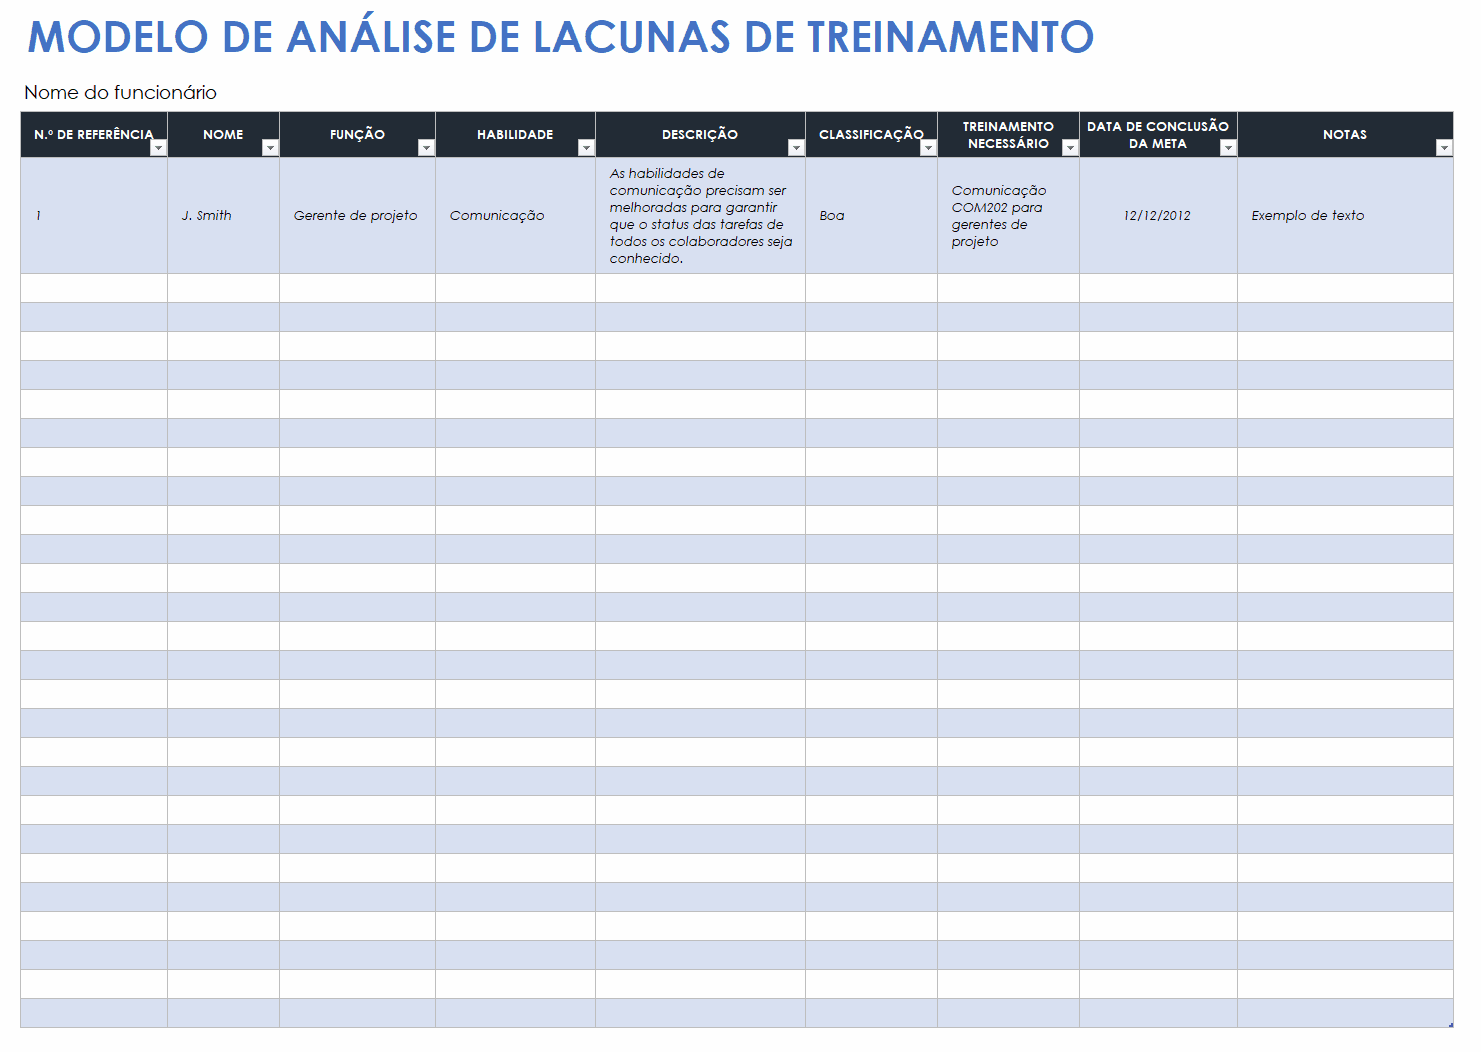
Task: Open the NOTAS column filter dropdown
Action: click(1444, 148)
